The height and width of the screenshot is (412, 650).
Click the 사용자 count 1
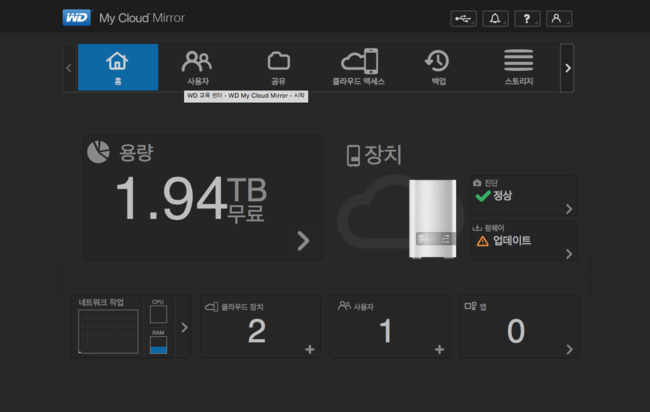386,331
